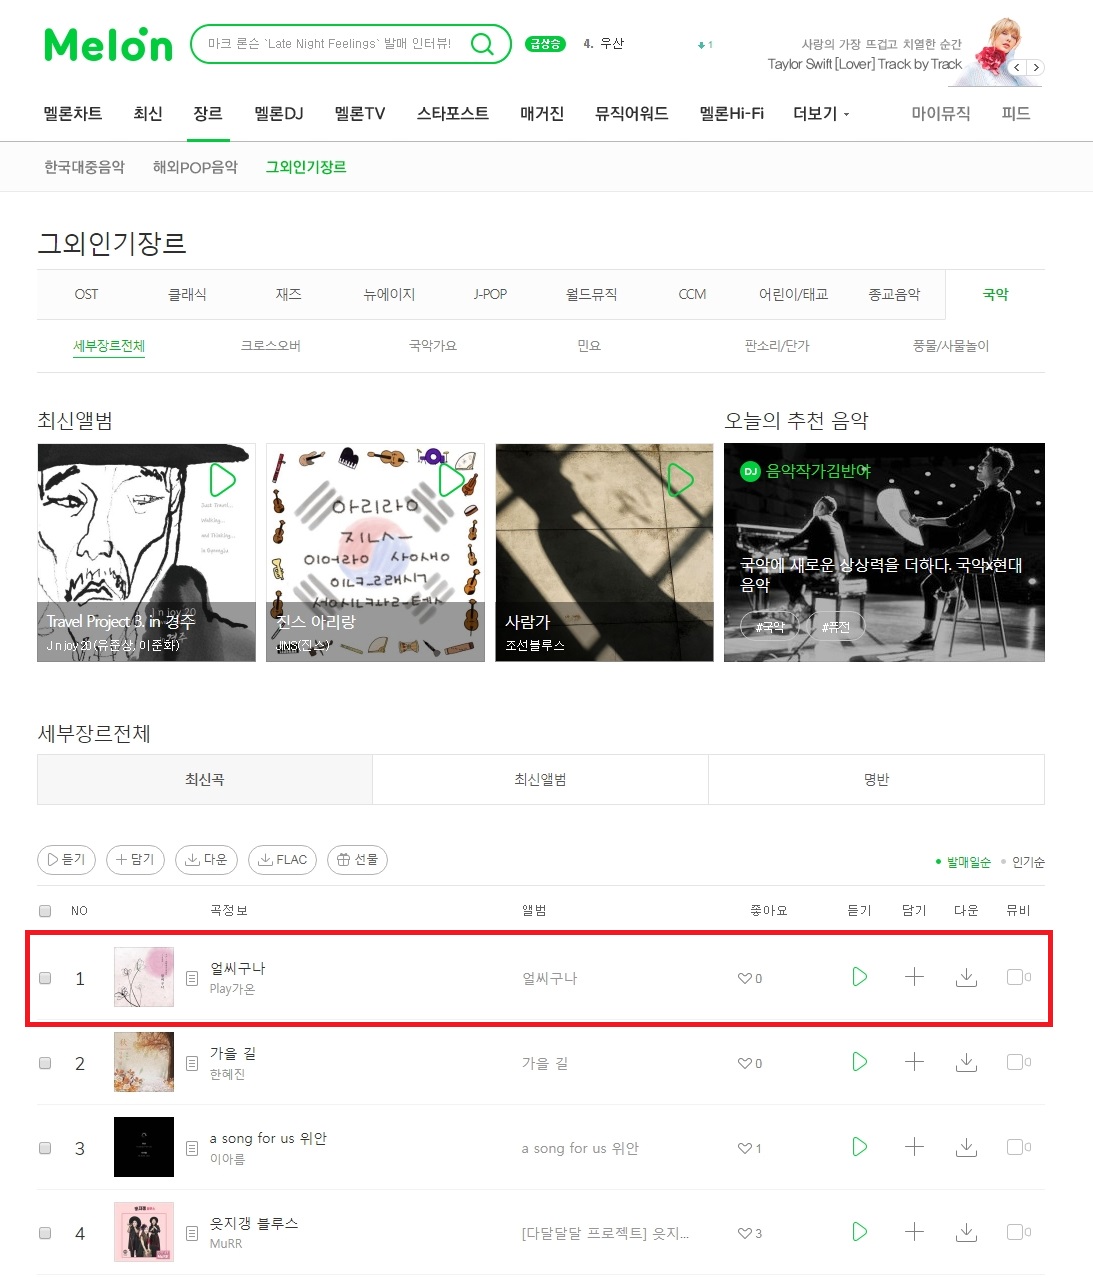The height and width of the screenshot is (1278, 1093).
Task: Check the select-all checkbox beside NO
Action: pos(45,910)
